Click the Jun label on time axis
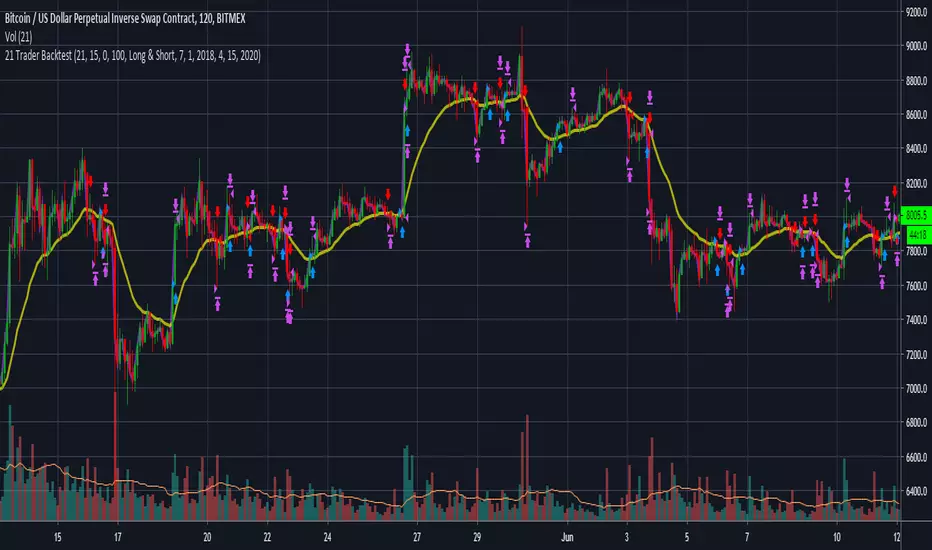Image resolution: width=932 pixels, height=550 pixels. click(567, 538)
